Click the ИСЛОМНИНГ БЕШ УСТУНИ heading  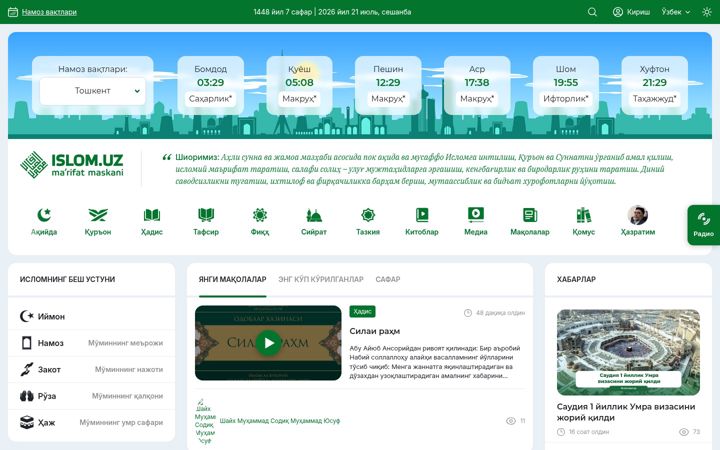[68, 279]
